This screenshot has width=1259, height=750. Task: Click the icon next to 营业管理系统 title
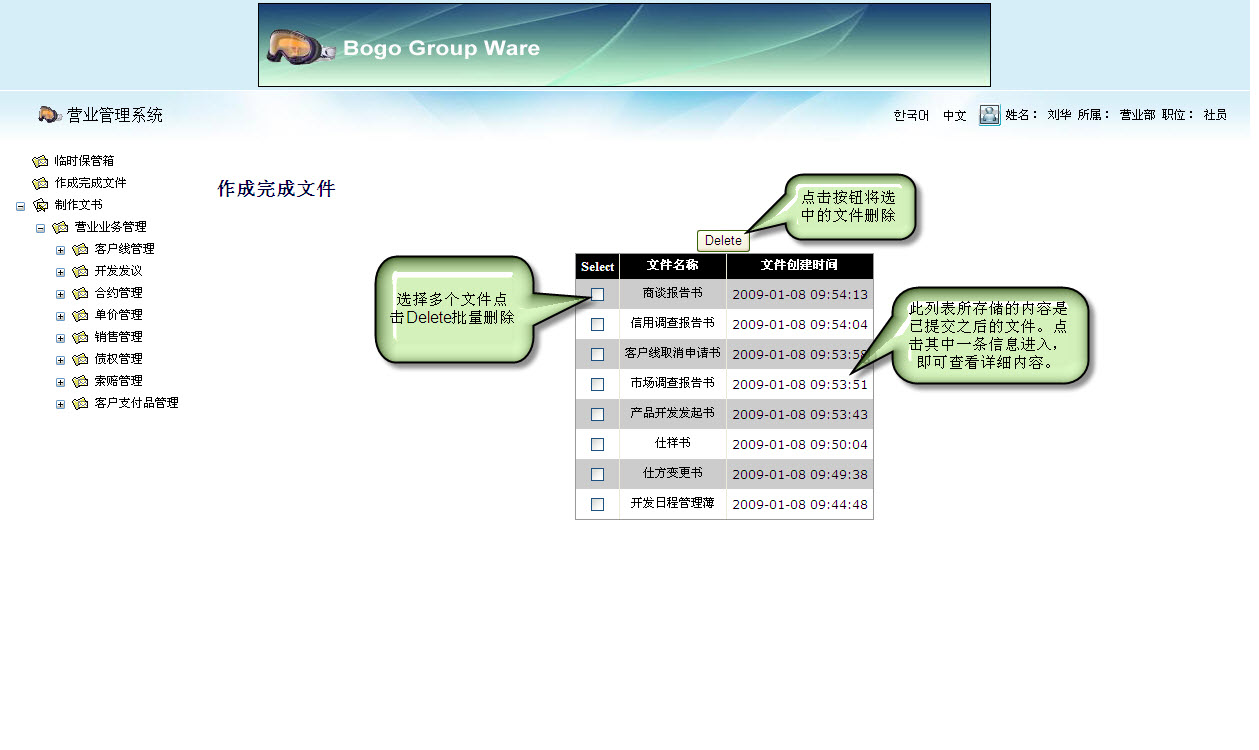pyautogui.click(x=50, y=115)
